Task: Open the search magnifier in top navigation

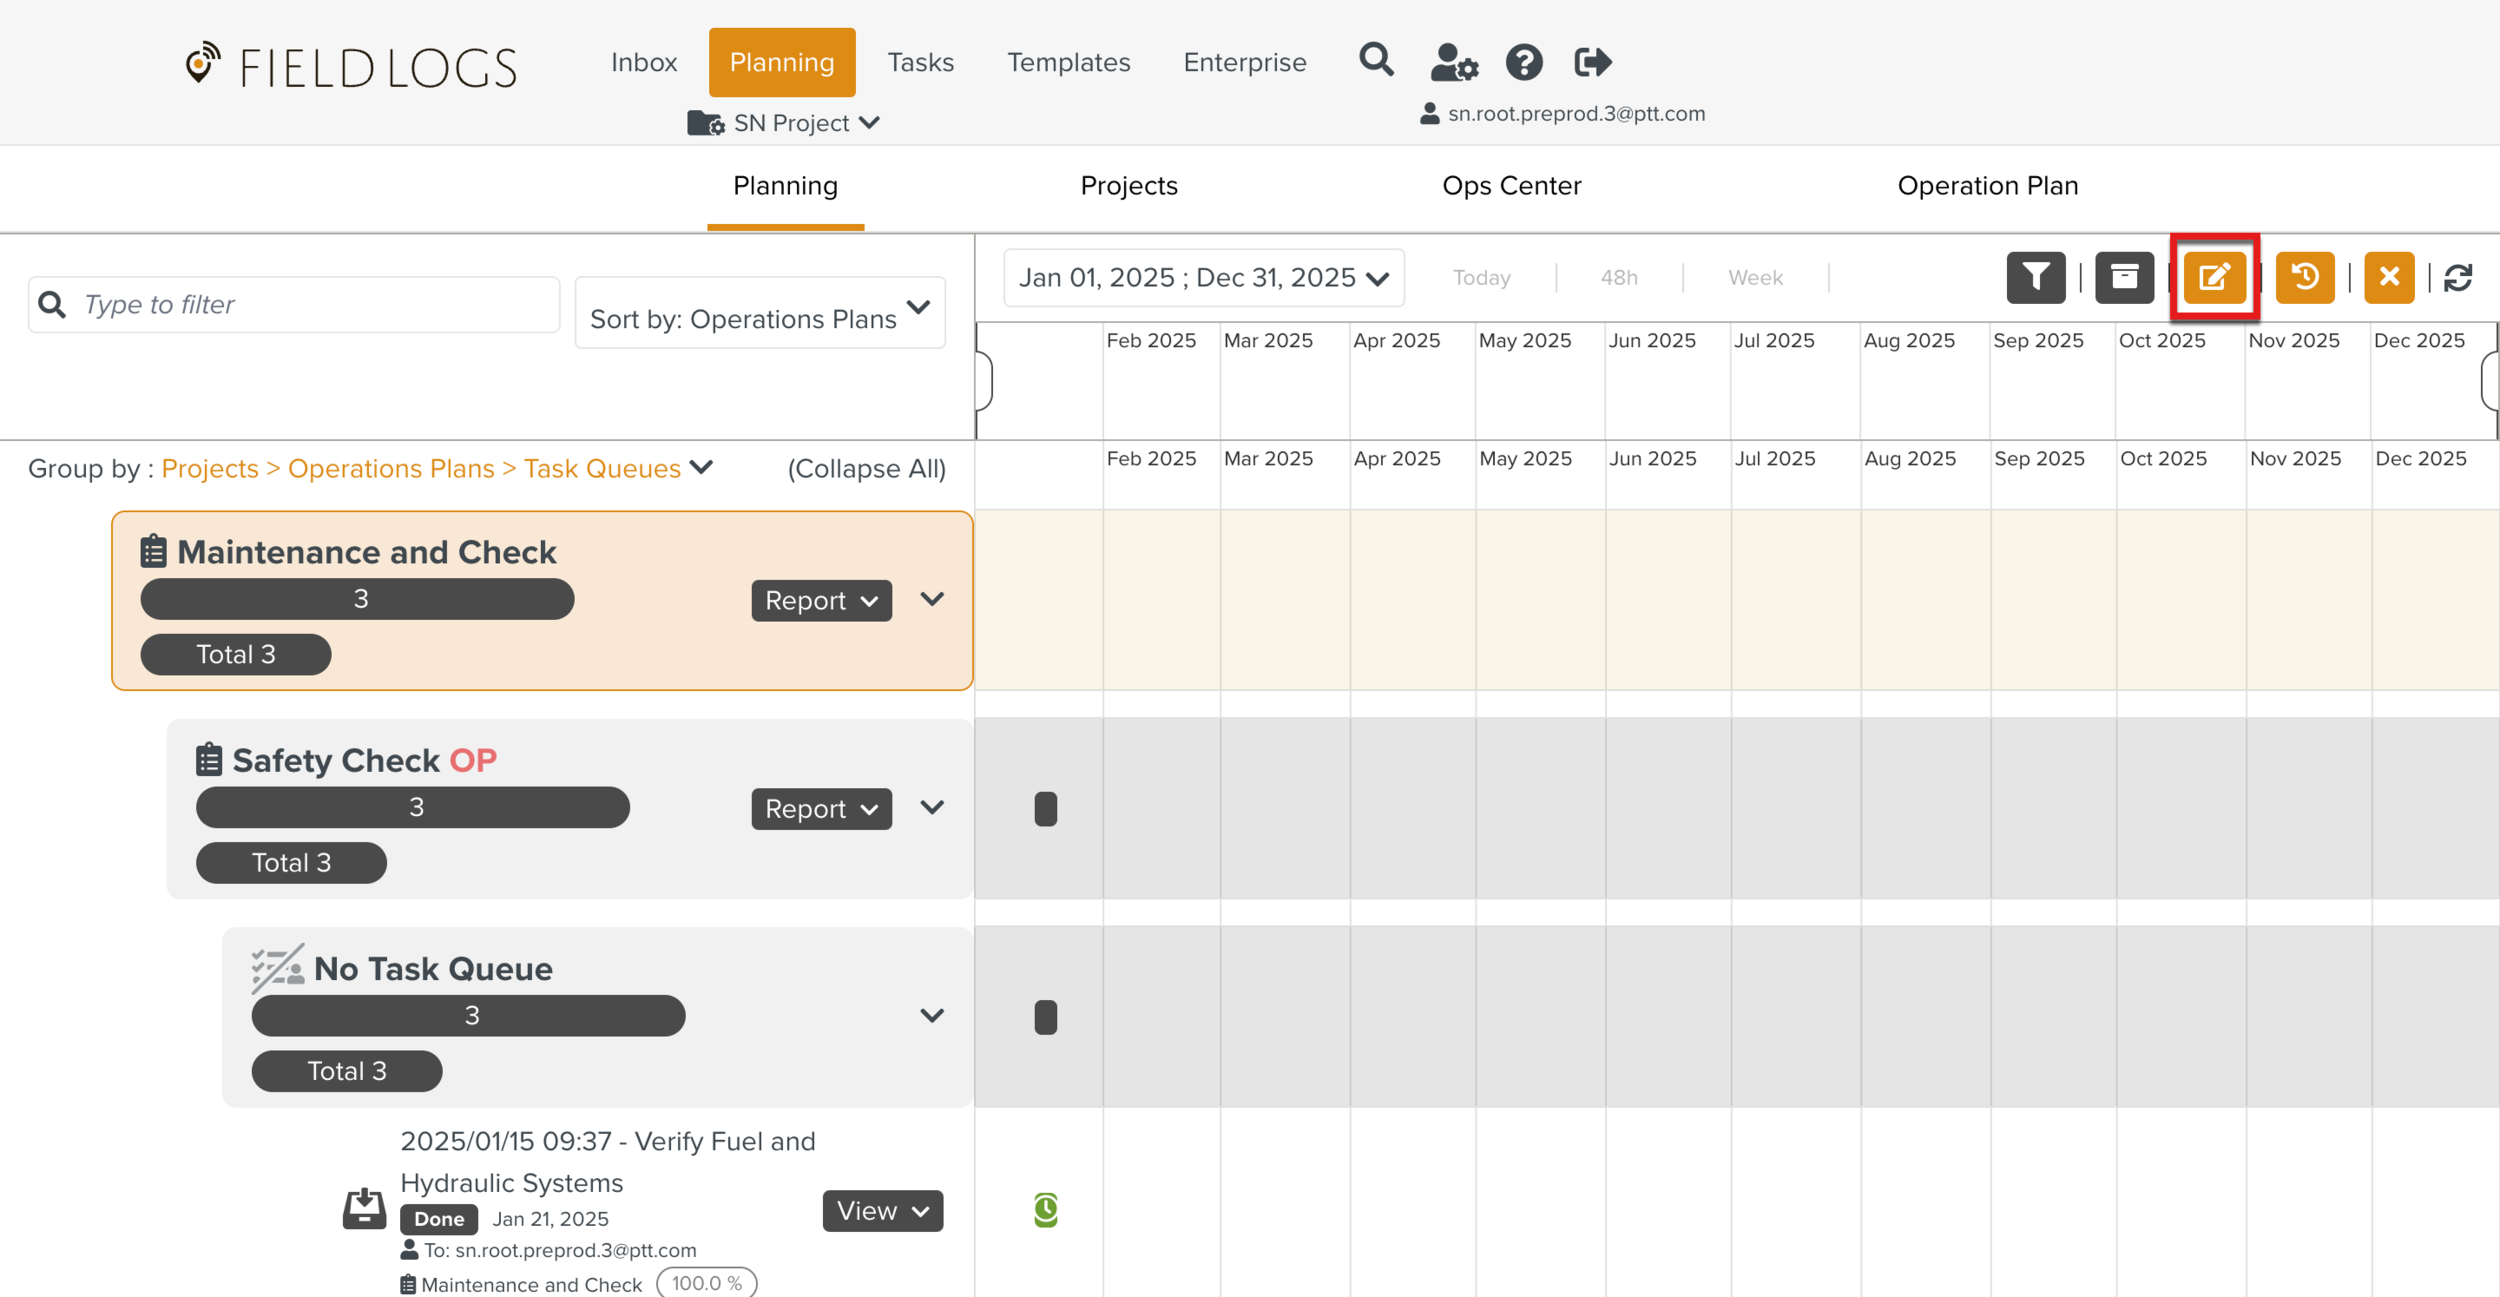Action: (1376, 60)
